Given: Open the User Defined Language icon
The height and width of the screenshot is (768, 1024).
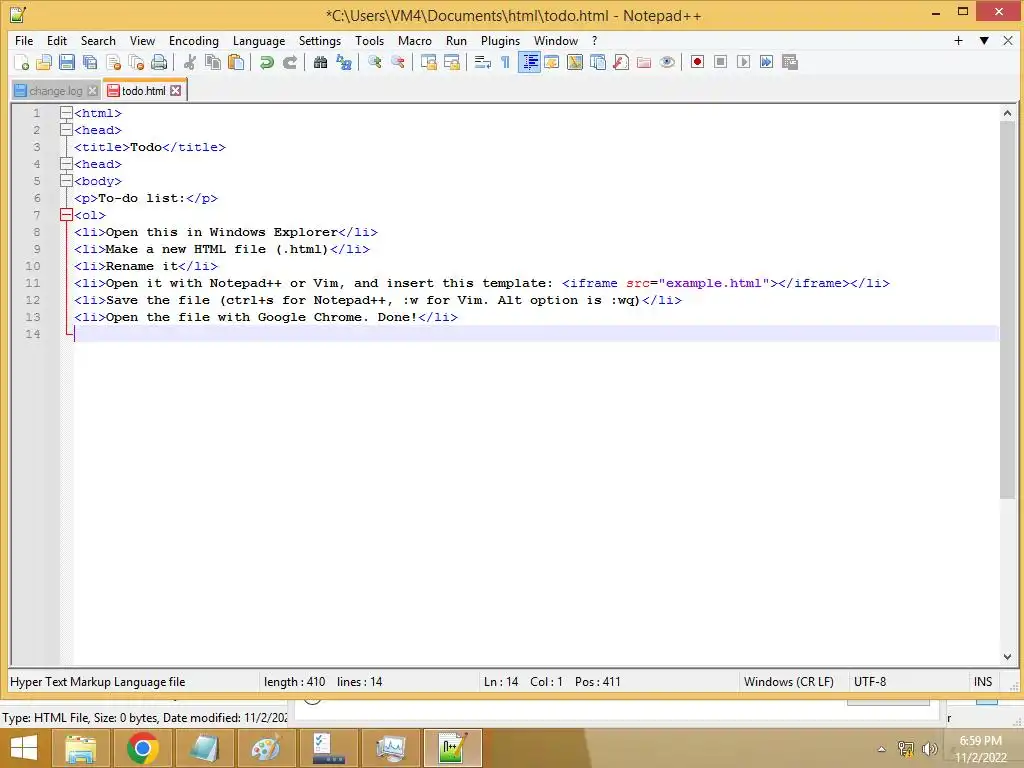Looking at the screenshot, I should [x=552, y=62].
